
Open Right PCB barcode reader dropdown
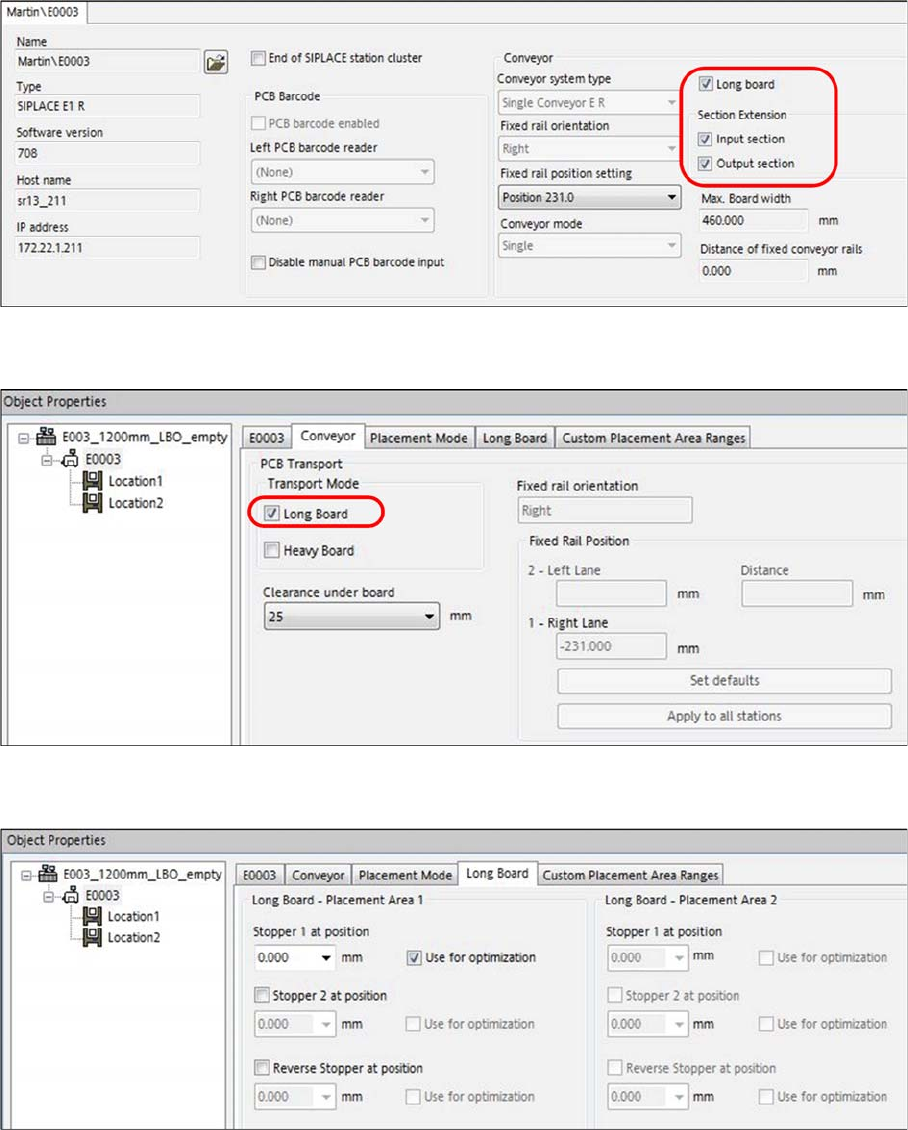click(x=342, y=221)
